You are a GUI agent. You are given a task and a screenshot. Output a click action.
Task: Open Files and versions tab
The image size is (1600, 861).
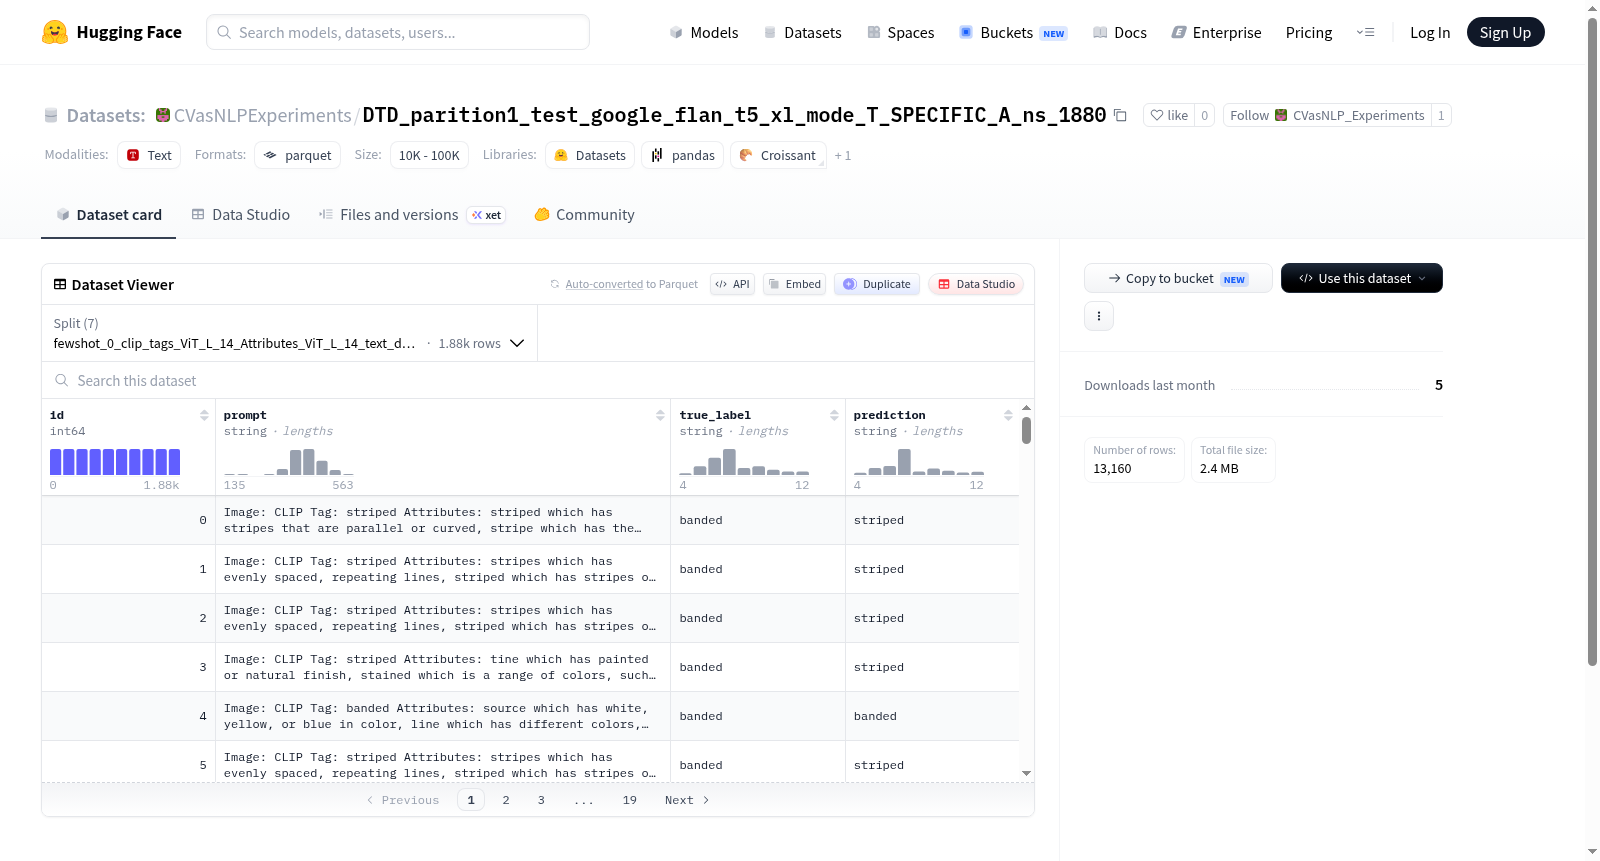point(412,215)
